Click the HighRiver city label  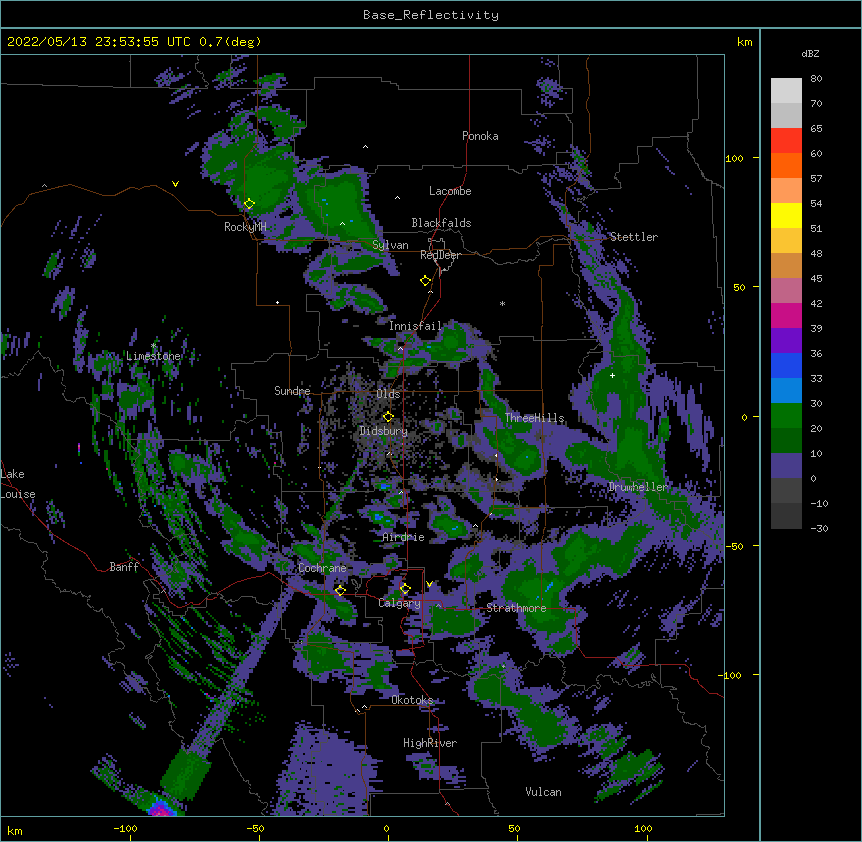[430, 743]
